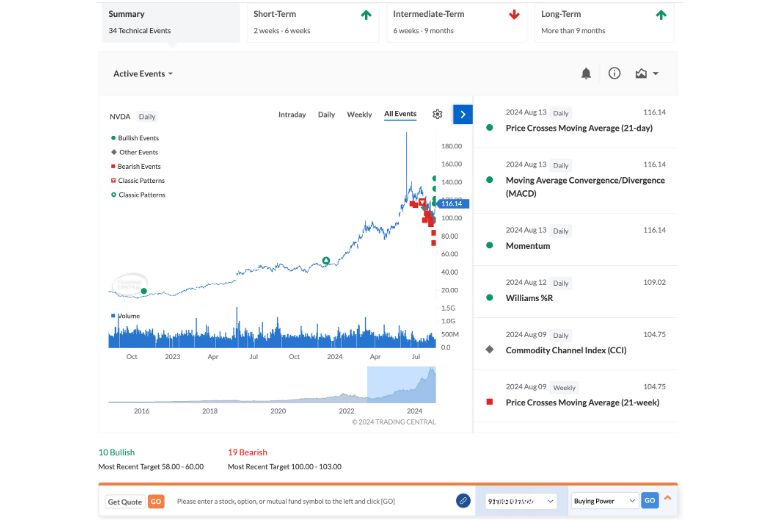Click the blue pencil edit icon
The height and width of the screenshot is (520, 780).
(x=463, y=501)
